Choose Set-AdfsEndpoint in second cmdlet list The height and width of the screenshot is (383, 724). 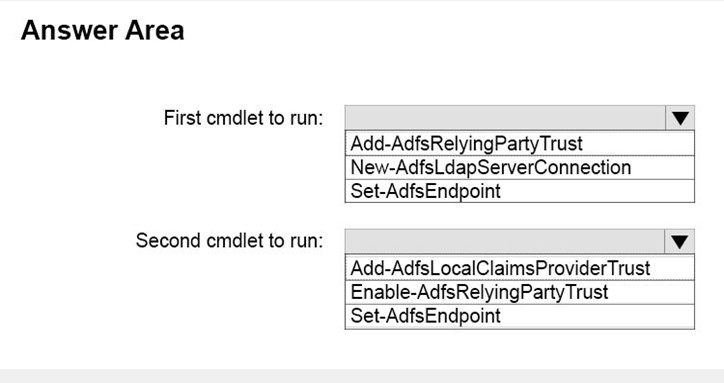[519, 316]
